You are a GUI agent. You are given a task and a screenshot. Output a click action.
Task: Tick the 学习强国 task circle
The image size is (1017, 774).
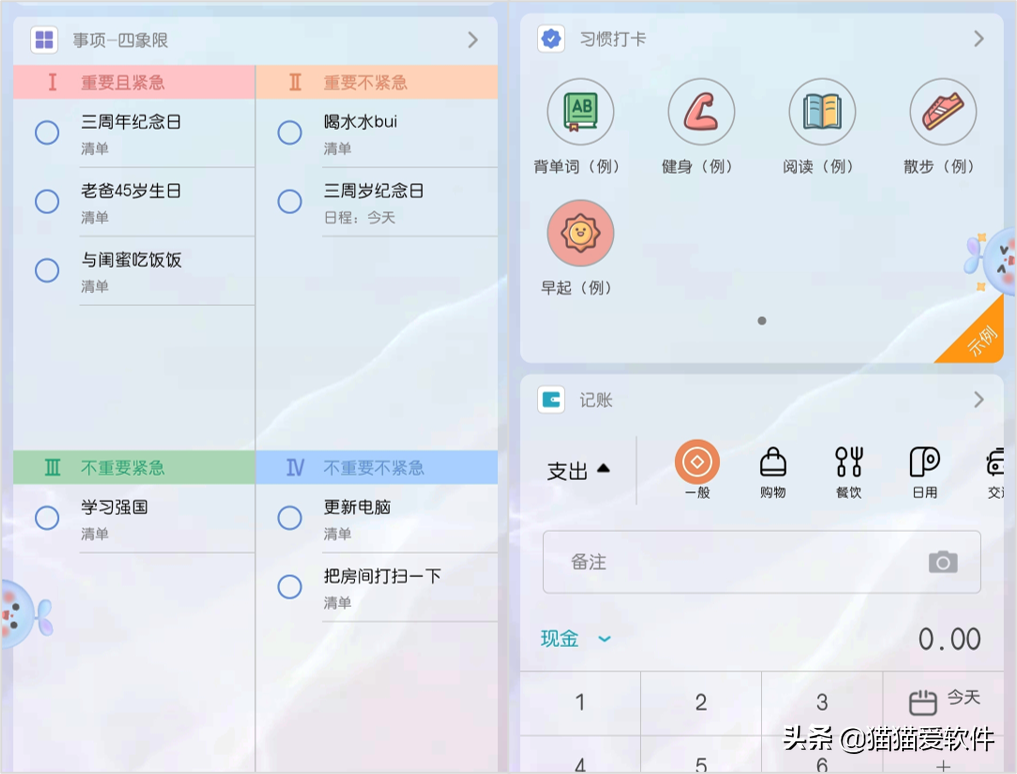47,518
